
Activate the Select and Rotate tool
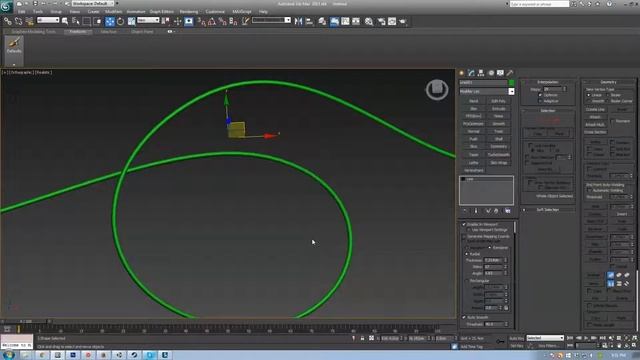pos(120,21)
